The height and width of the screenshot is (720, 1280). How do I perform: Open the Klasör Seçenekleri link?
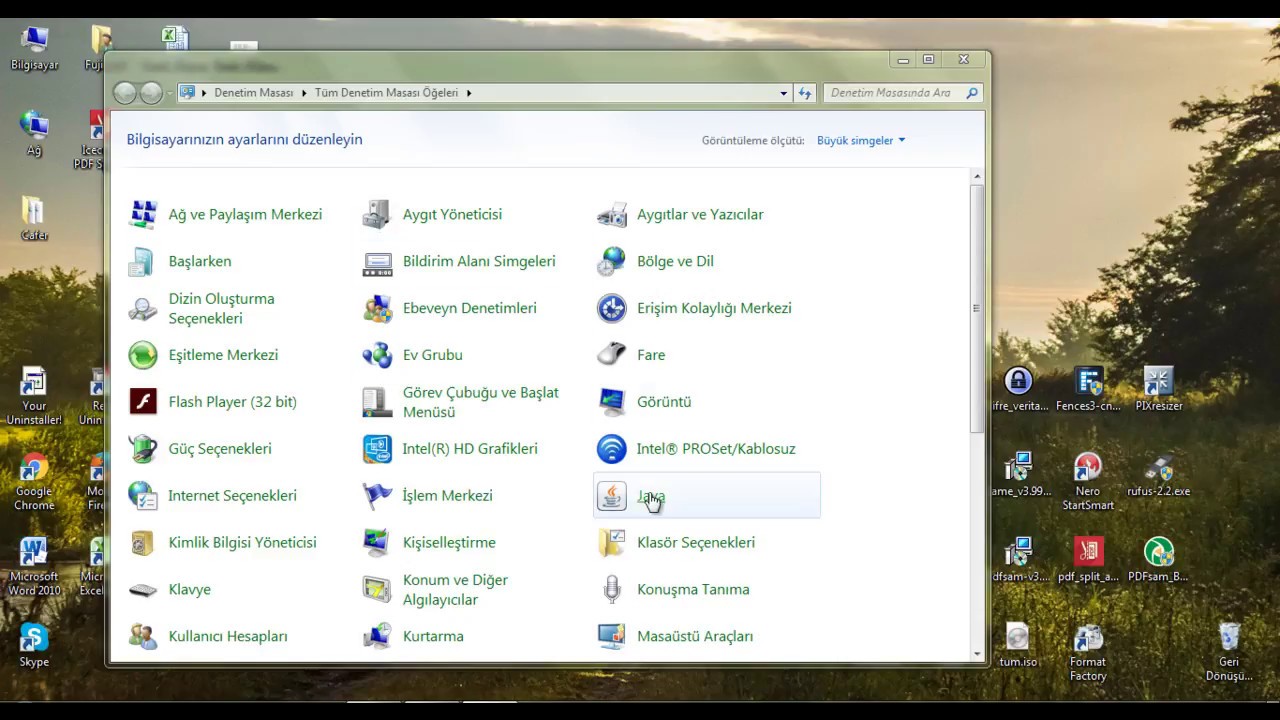(695, 543)
